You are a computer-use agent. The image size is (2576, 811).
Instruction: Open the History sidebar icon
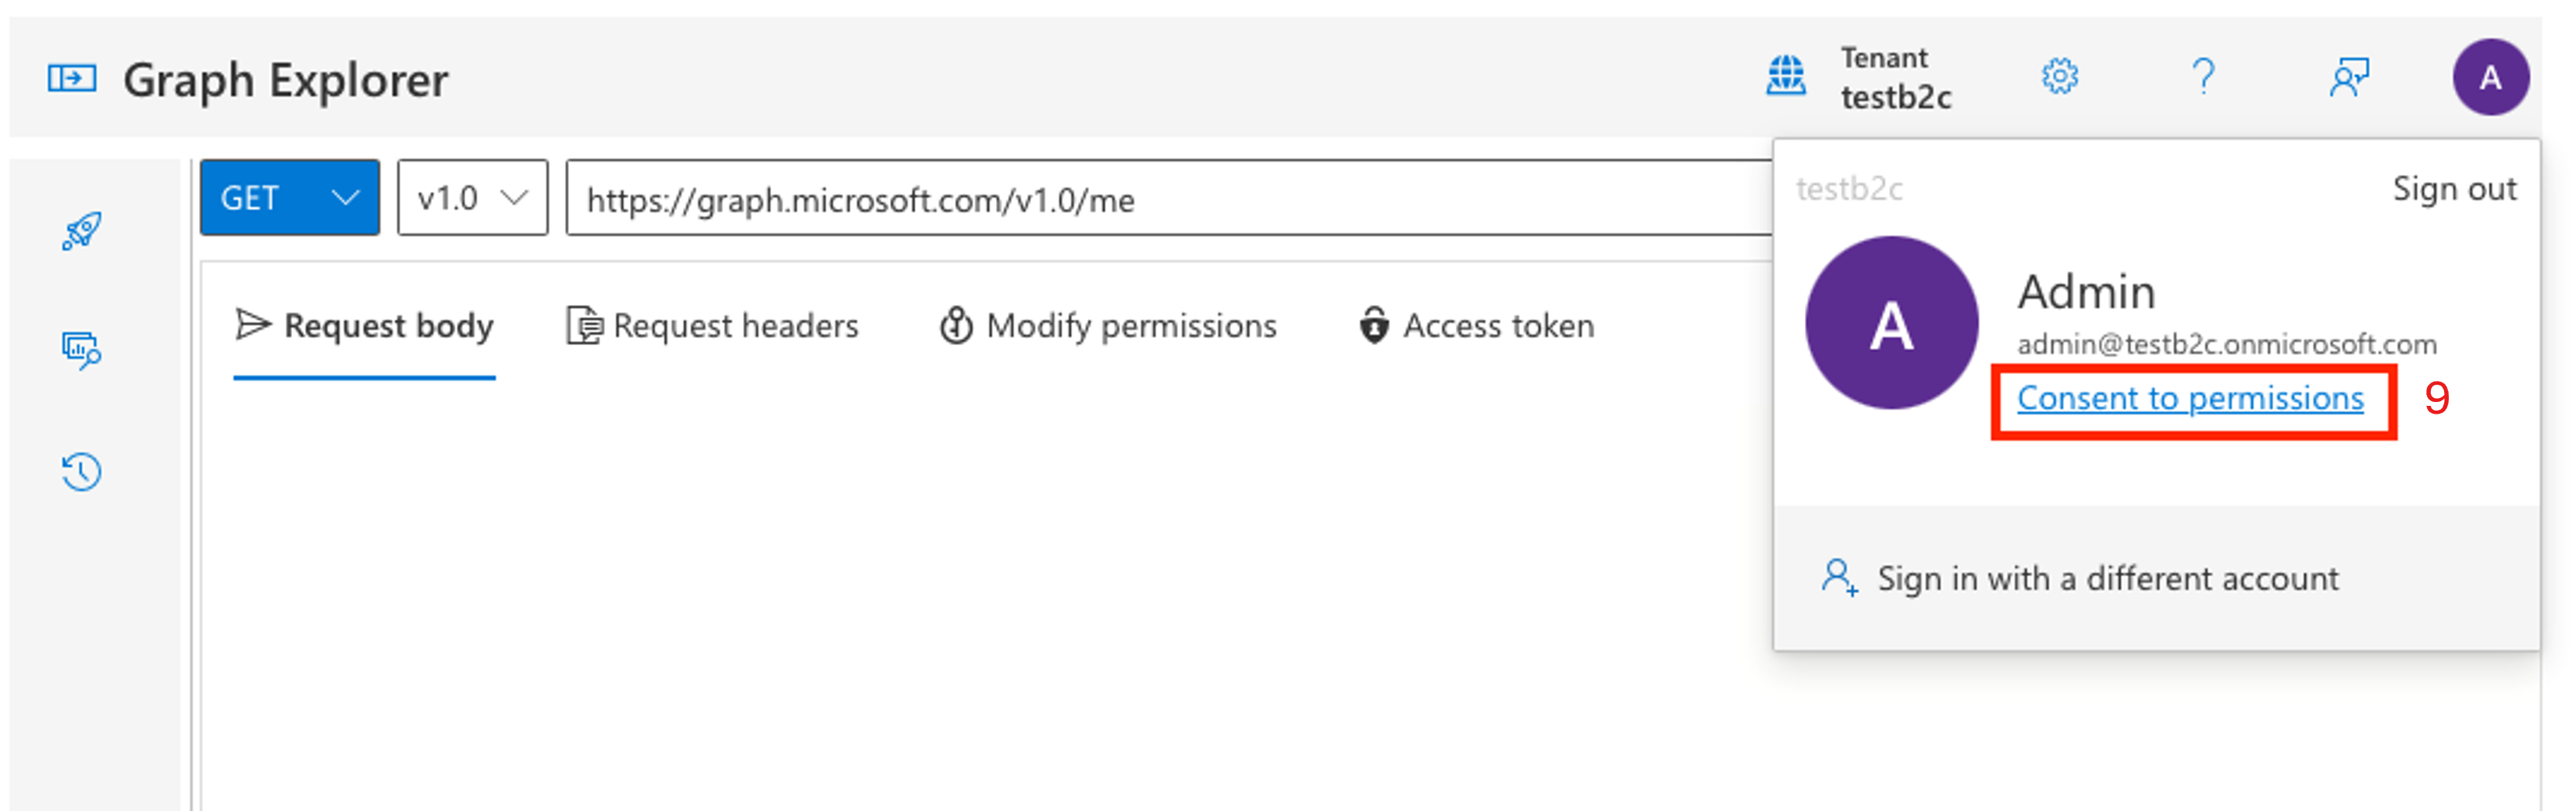point(80,472)
